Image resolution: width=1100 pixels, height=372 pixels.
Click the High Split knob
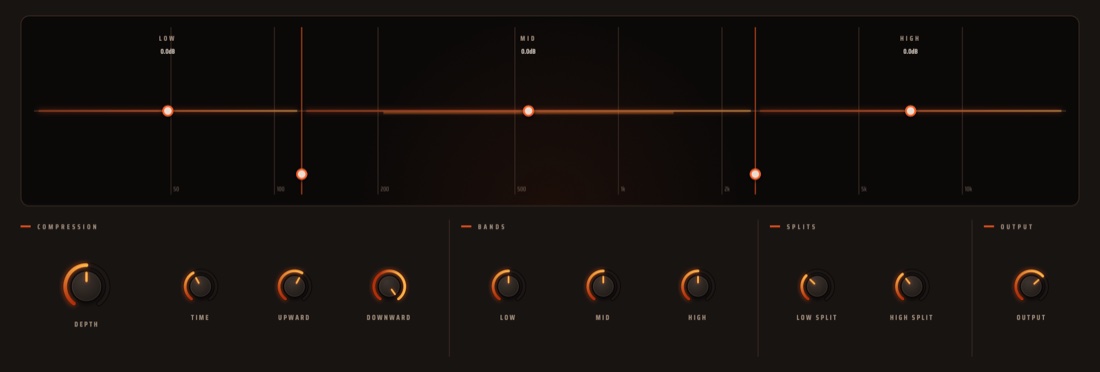[x=911, y=286]
